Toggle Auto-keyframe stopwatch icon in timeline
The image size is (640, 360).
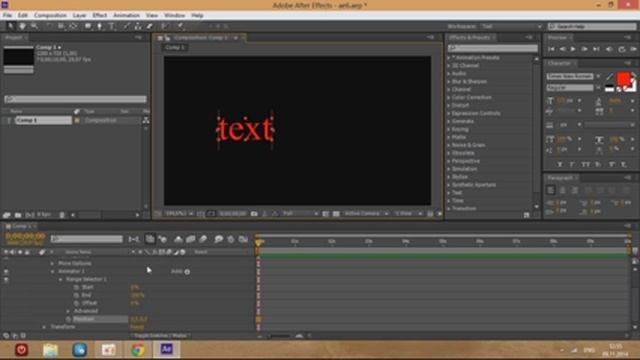coord(231,239)
